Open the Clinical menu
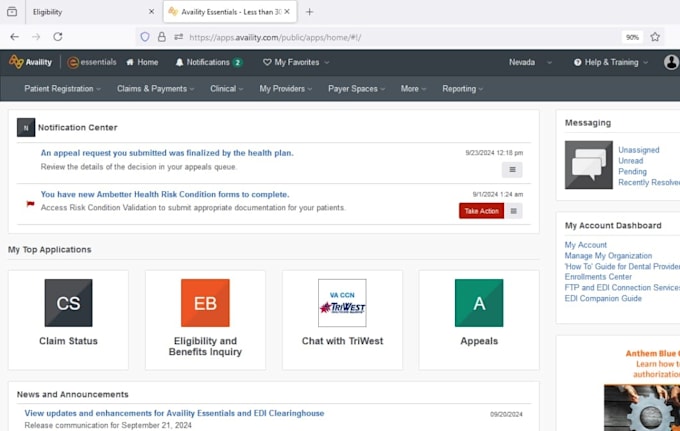 click(226, 88)
